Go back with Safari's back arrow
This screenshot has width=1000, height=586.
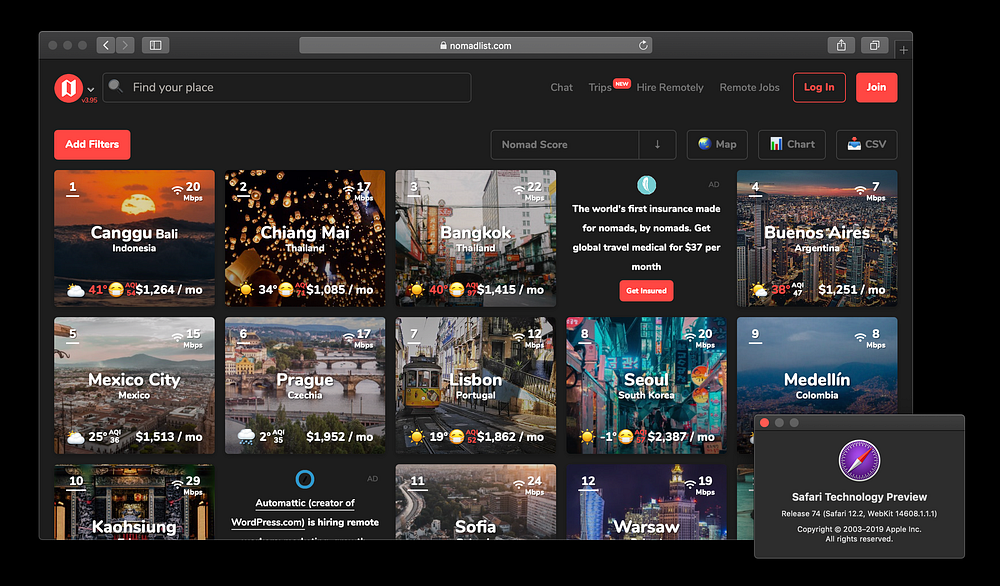coord(106,45)
